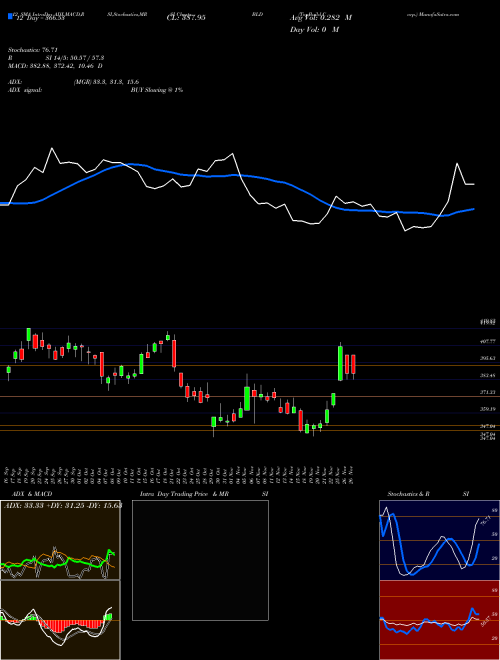The width and height of the screenshot is (500, 660).
Task: Click the 'BUY Slowing @ 1%' signal text
Action: pos(157,90)
